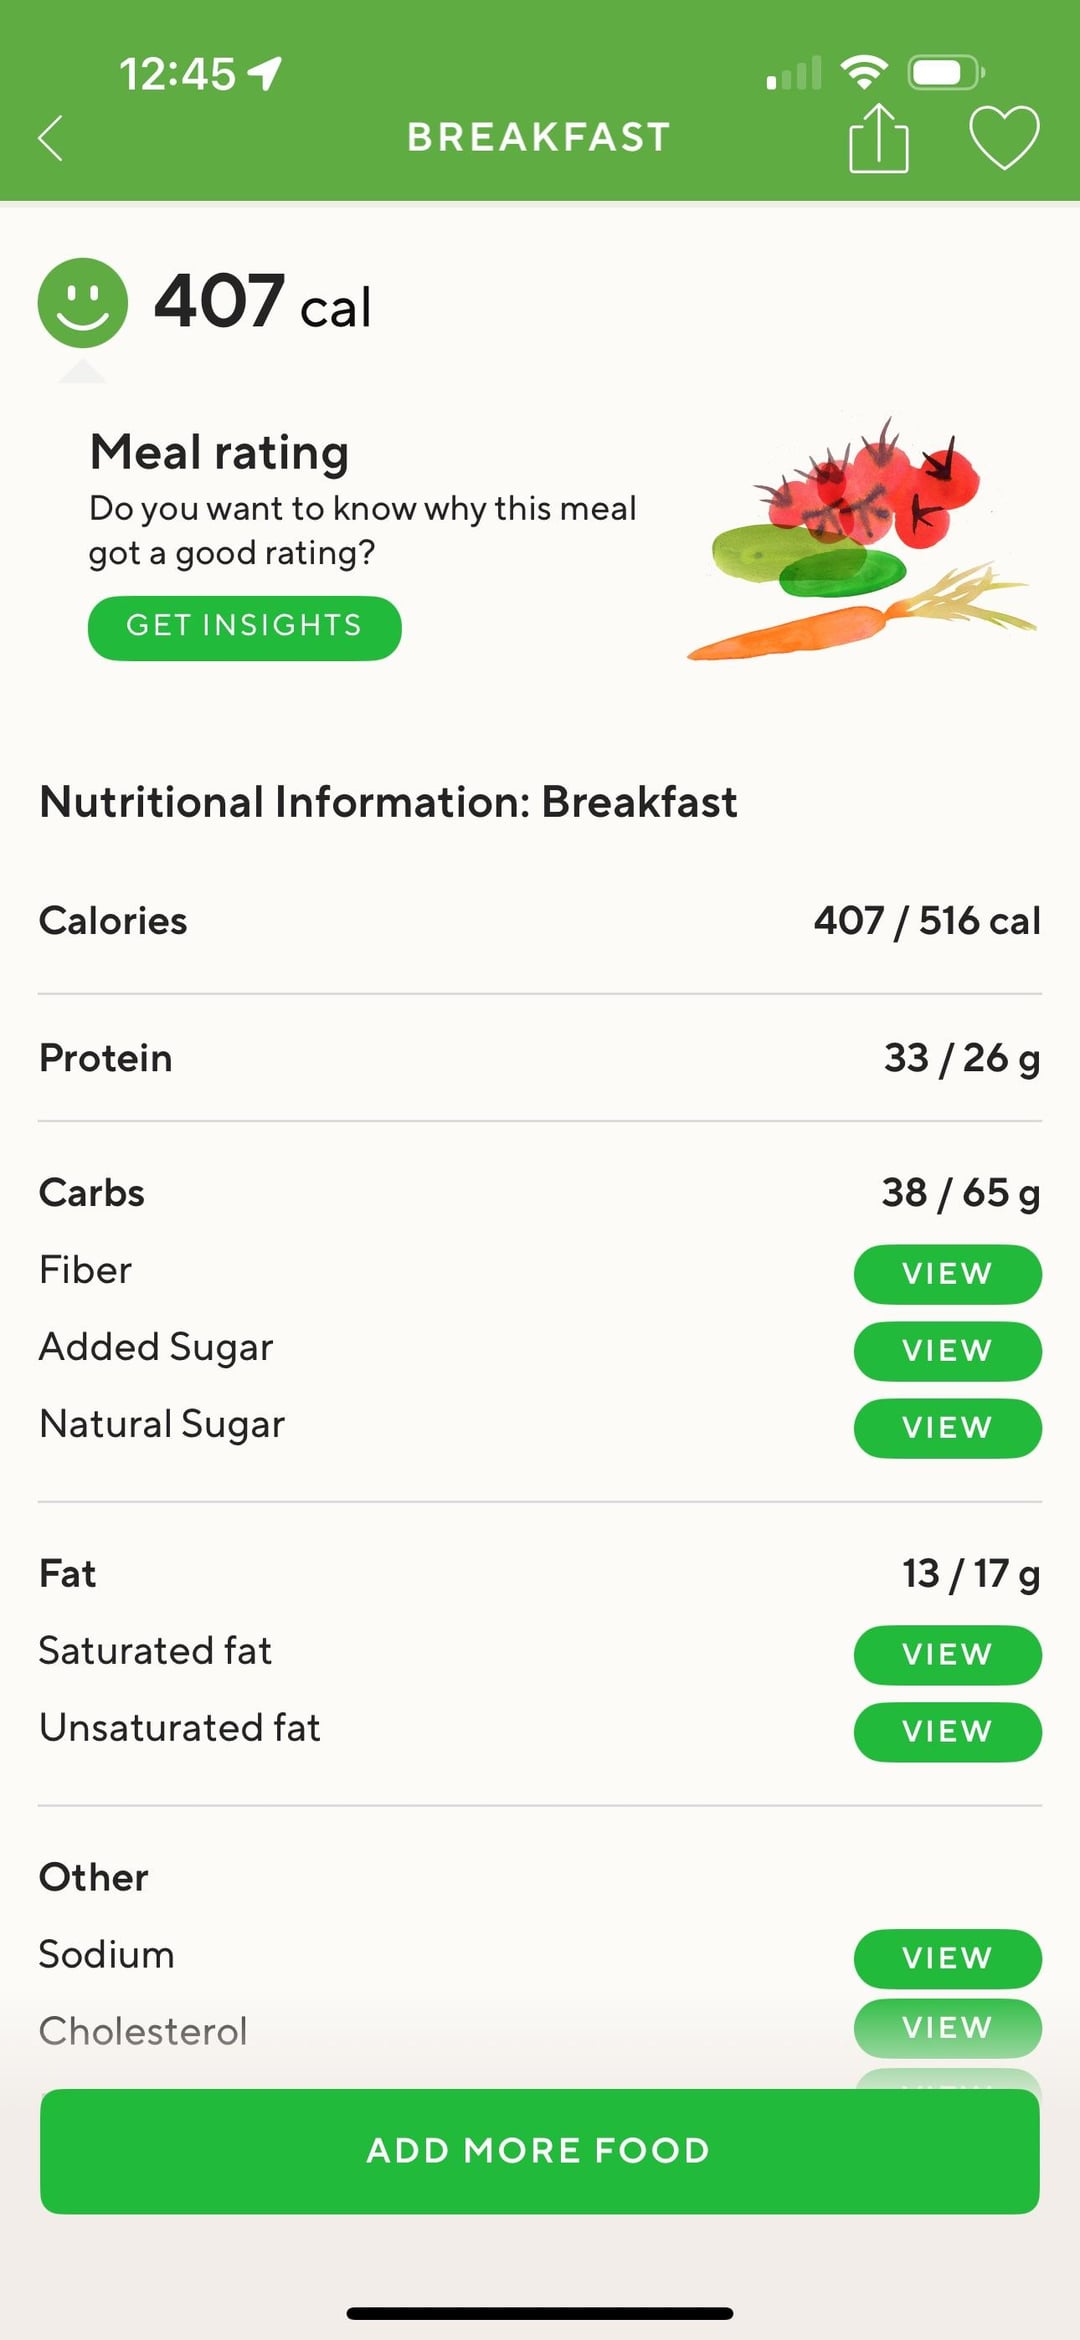The image size is (1080, 2340).
Task: View Cholesterol details
Action: click(946, 2027)
